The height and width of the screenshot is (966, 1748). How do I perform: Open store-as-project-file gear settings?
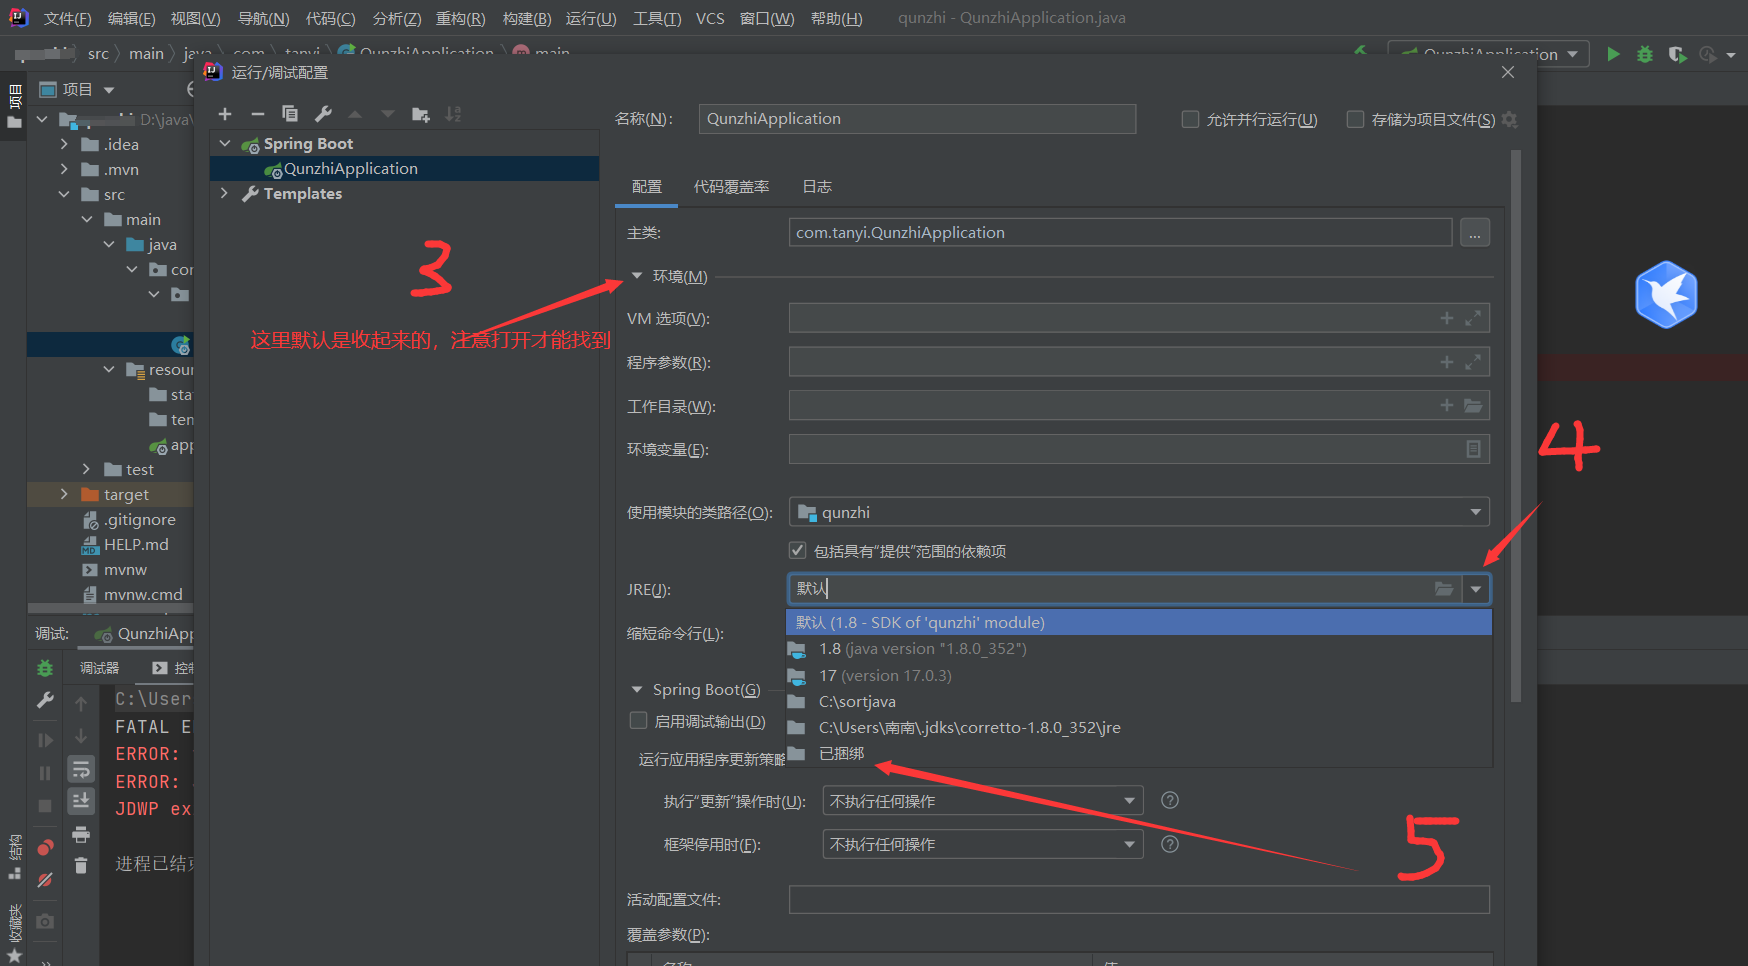pos(1510,120)
